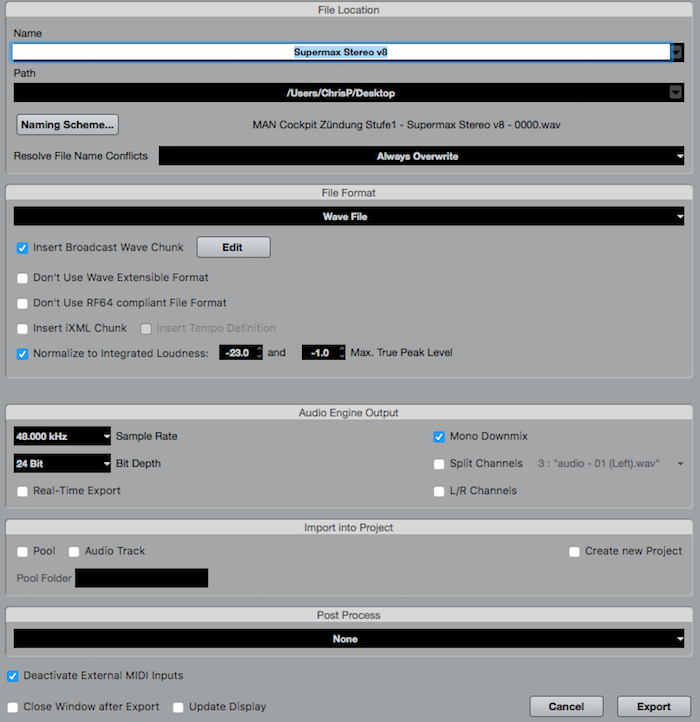Image resolution: width=700 pixels, height=722 pixels.
Task: Click the Export button
Action: pyautogui.click(x=654, y=706)
